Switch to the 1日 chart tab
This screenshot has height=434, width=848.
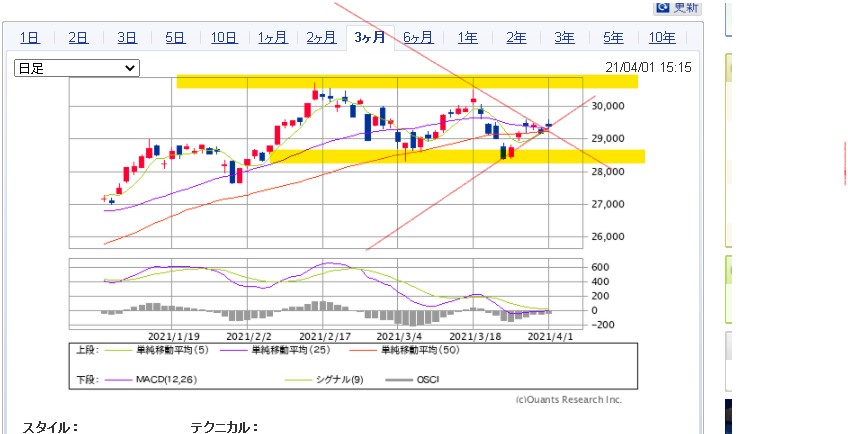coord(30,38)
